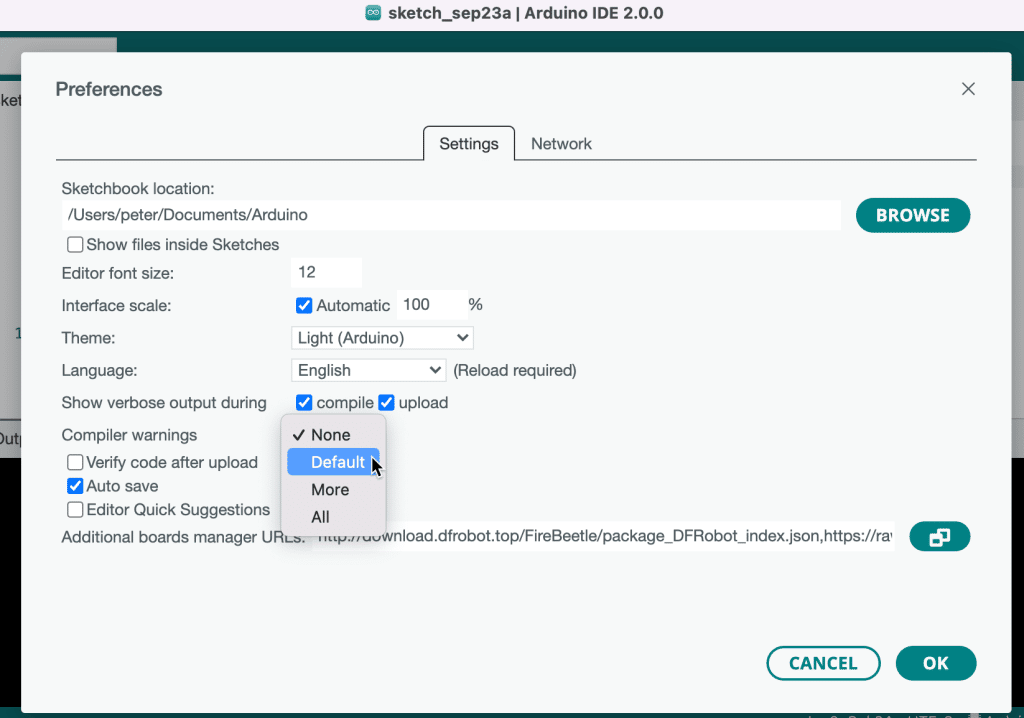Confirm preferences with OK
The image size is (1024, 718).
pyautogui.click(x=936, y=663)
